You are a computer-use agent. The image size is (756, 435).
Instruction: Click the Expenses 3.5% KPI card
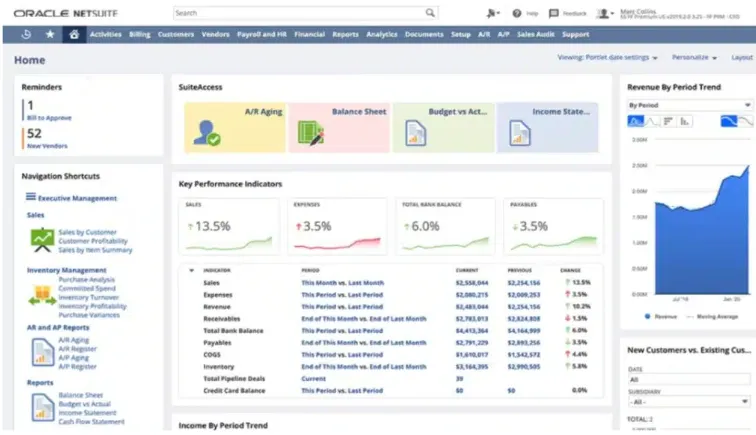click(337, 226)
